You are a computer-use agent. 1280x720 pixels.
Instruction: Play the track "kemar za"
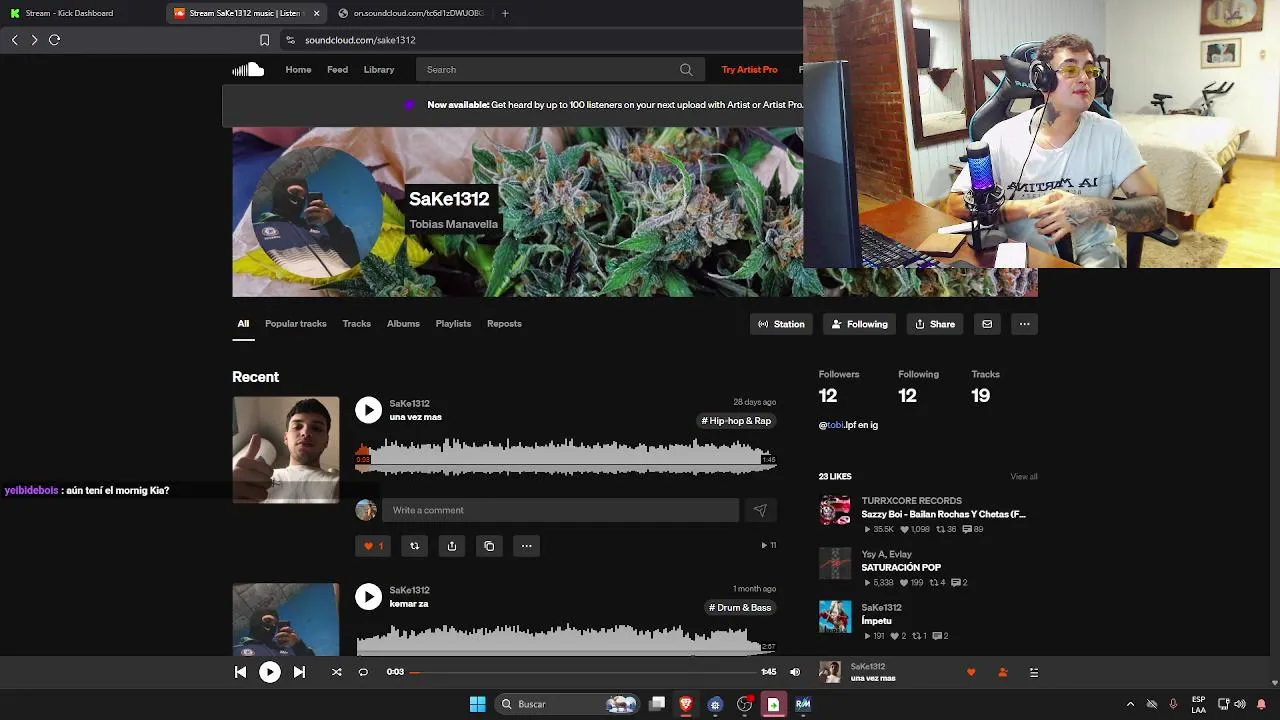tap(368, 597)
